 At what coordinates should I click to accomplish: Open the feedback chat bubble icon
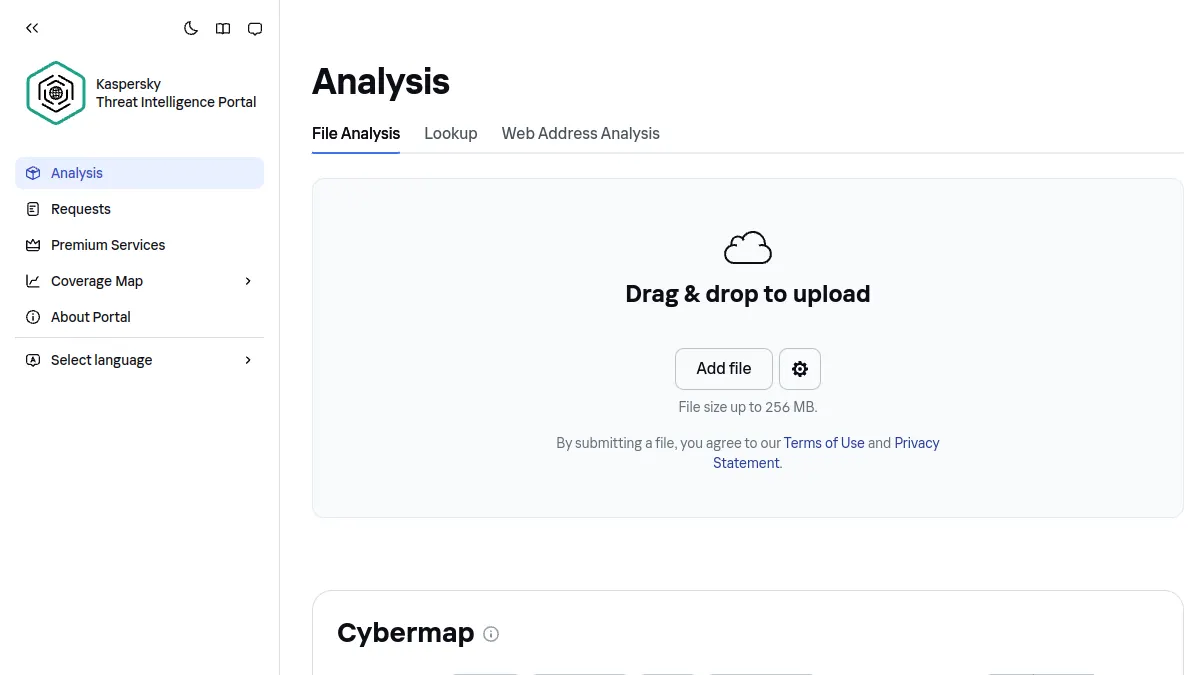click(255, 28)
